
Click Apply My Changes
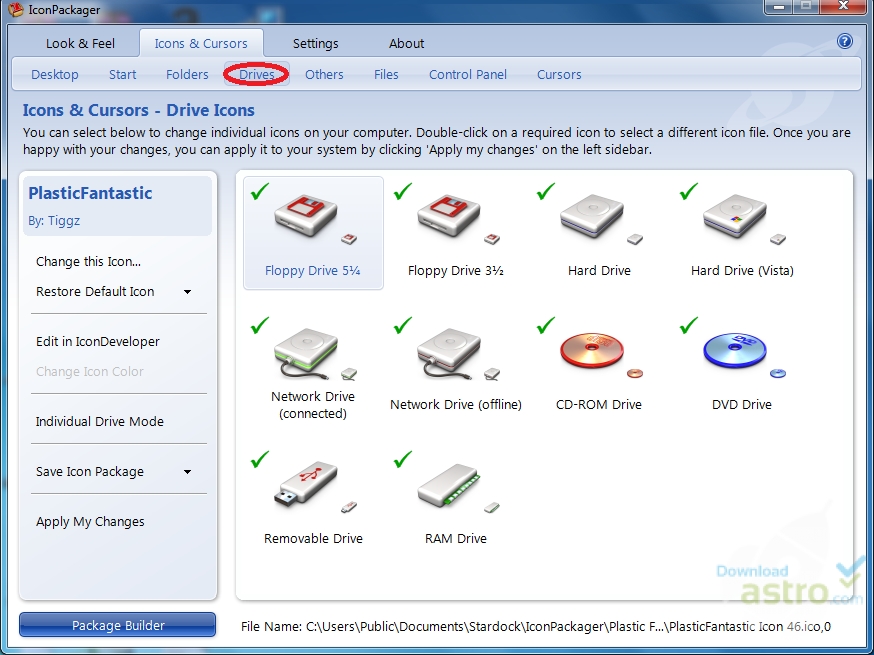click(89, 521)
